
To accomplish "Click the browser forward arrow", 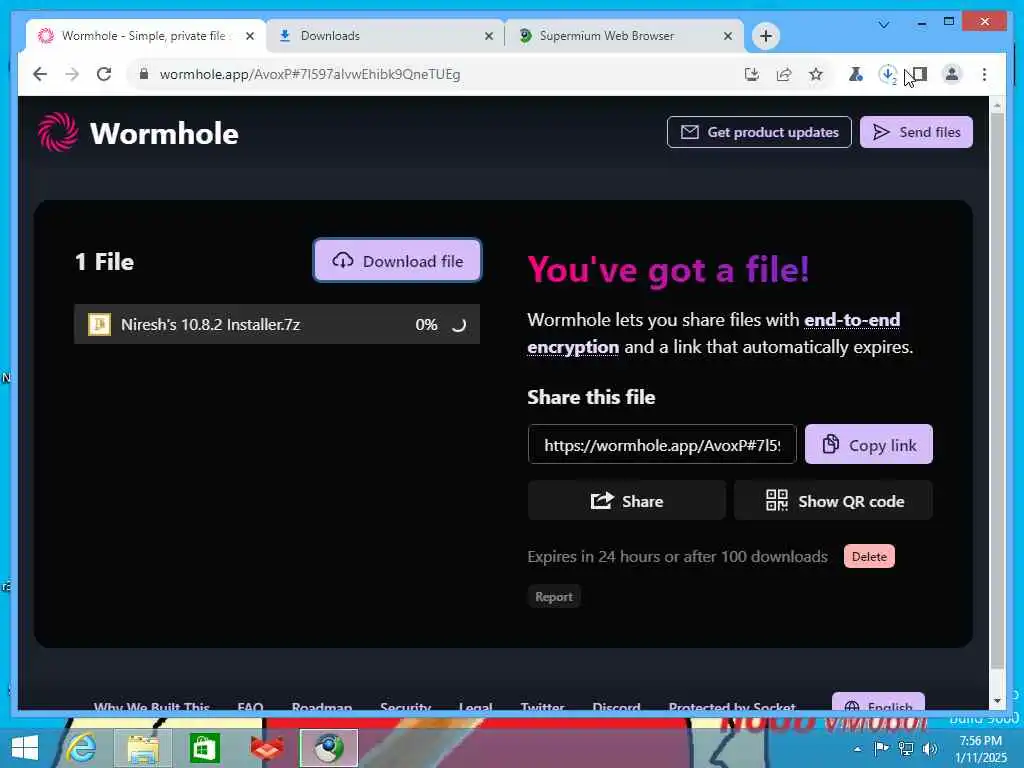I will pyautogui.click(x=72, y=74).
